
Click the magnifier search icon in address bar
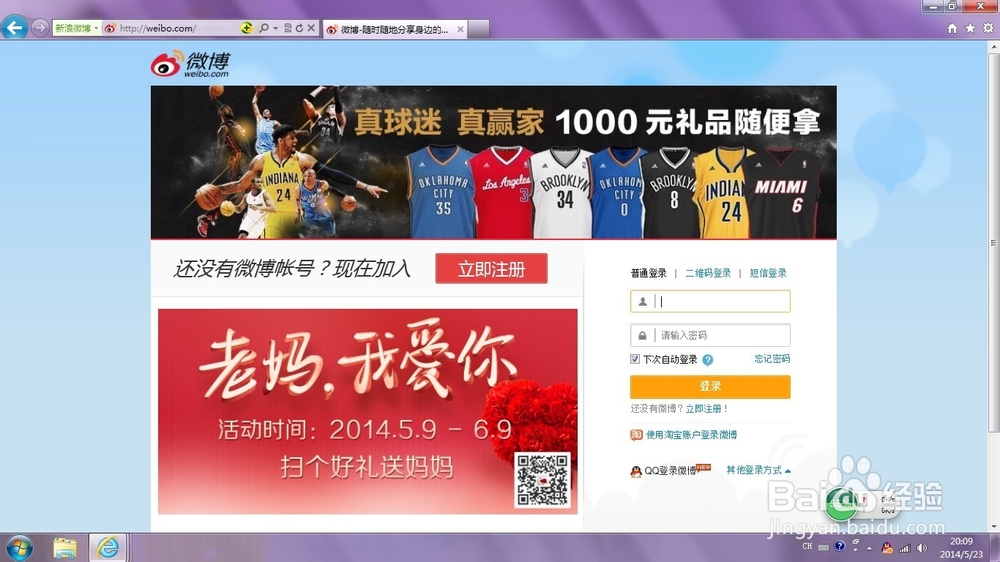point(263,28)
